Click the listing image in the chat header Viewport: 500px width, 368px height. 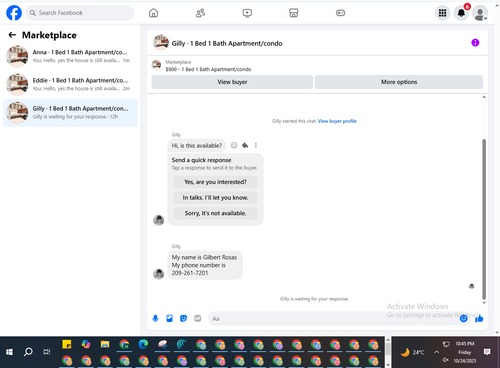coord(161,43)
